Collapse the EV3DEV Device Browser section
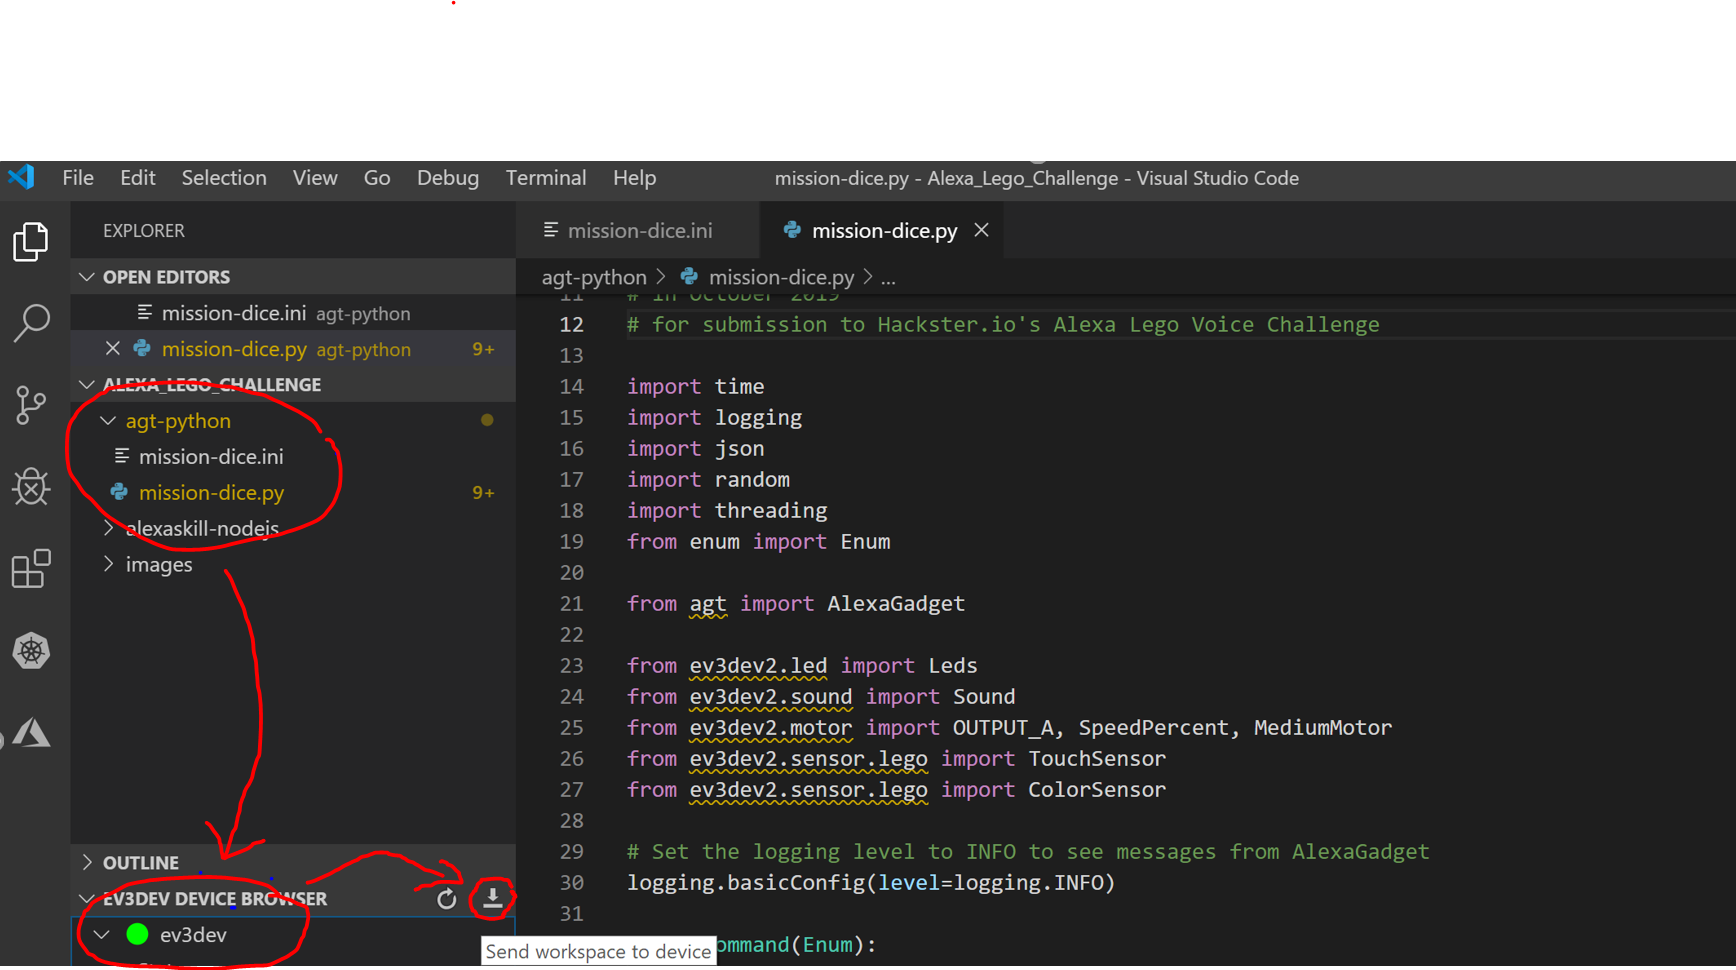Viewport: 1736px width, 970px height. pyautogui.click(x=86, y=898)
